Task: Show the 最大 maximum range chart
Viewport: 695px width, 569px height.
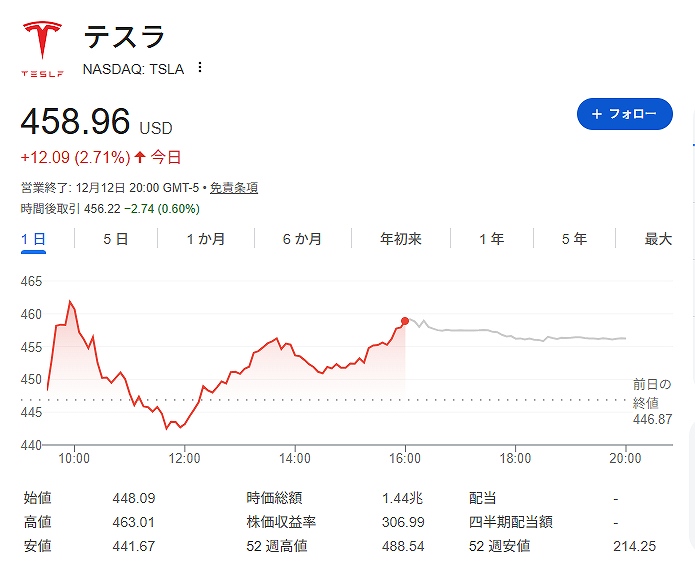Action: point(658,239)
